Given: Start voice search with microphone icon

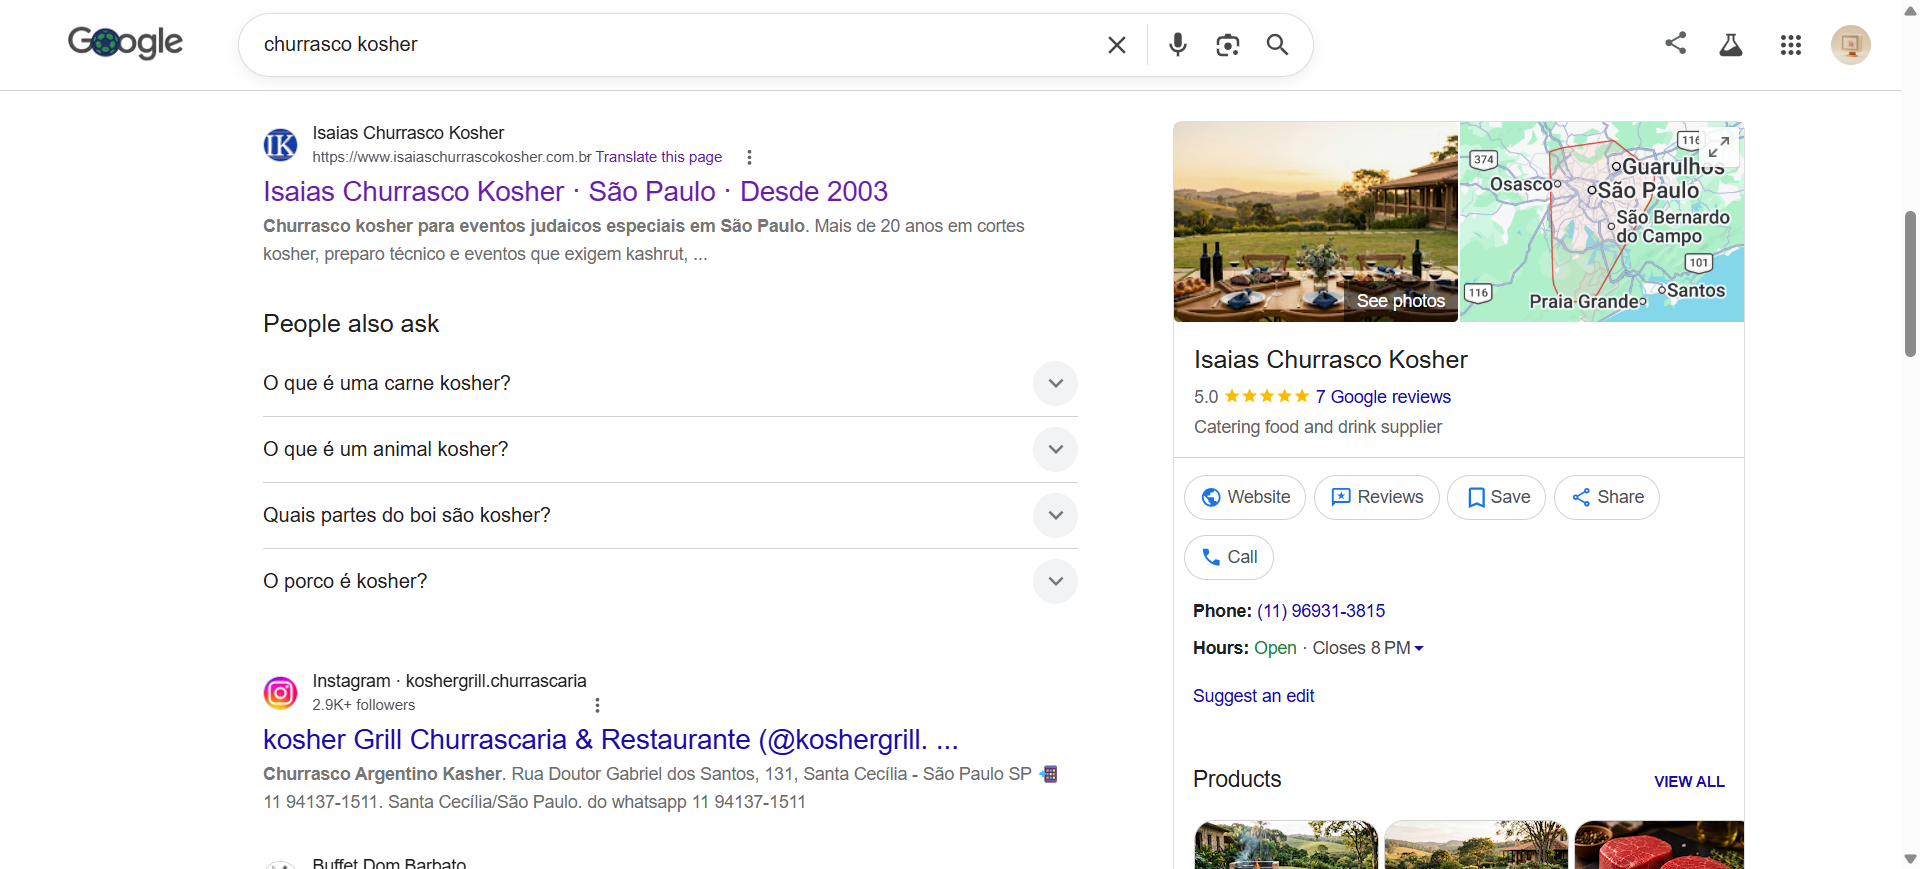Looking at the screenshot, I should tap(1178, 45).
